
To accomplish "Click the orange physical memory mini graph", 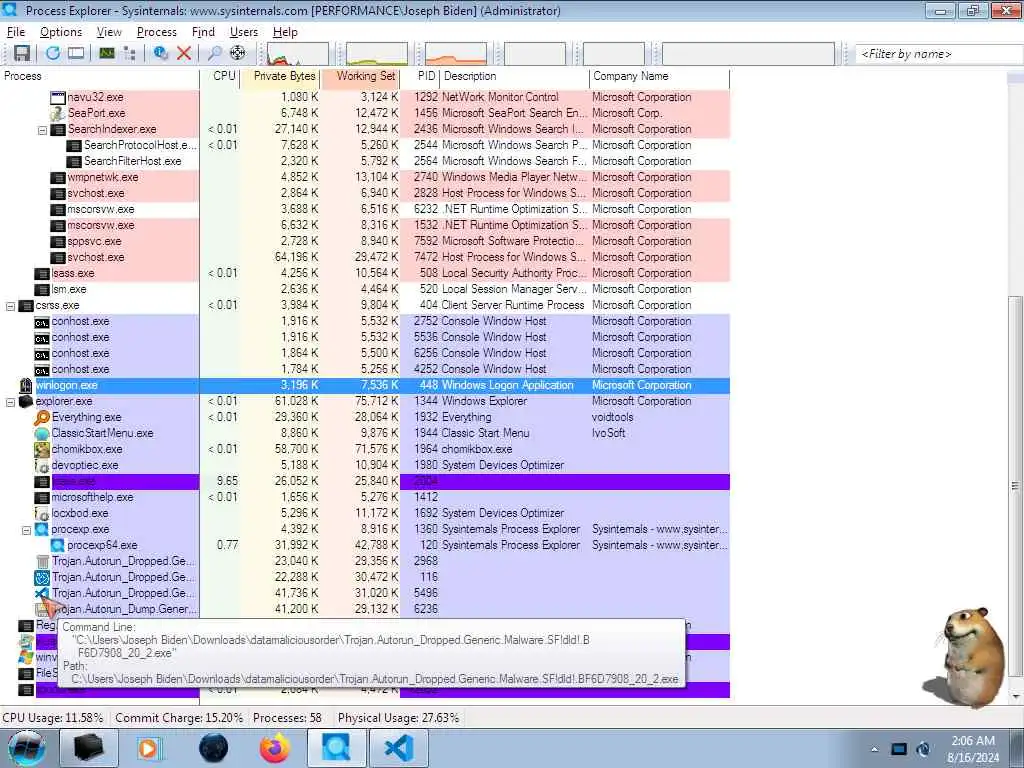I will pos(456,54).
